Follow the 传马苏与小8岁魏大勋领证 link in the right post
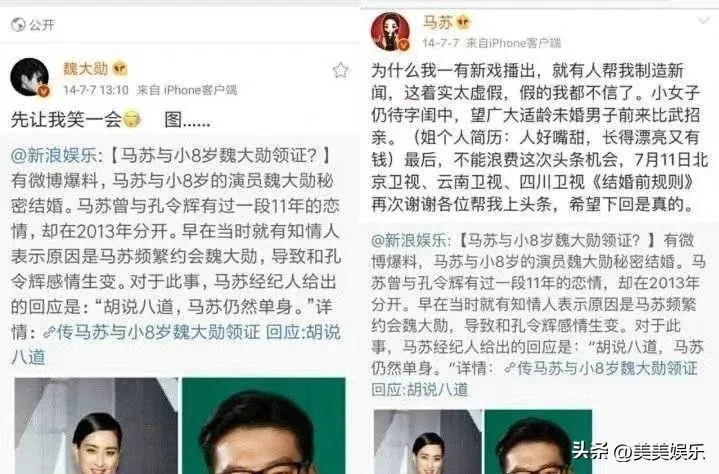This screenshot has height=474, width=719. click(x=601, y=368)
